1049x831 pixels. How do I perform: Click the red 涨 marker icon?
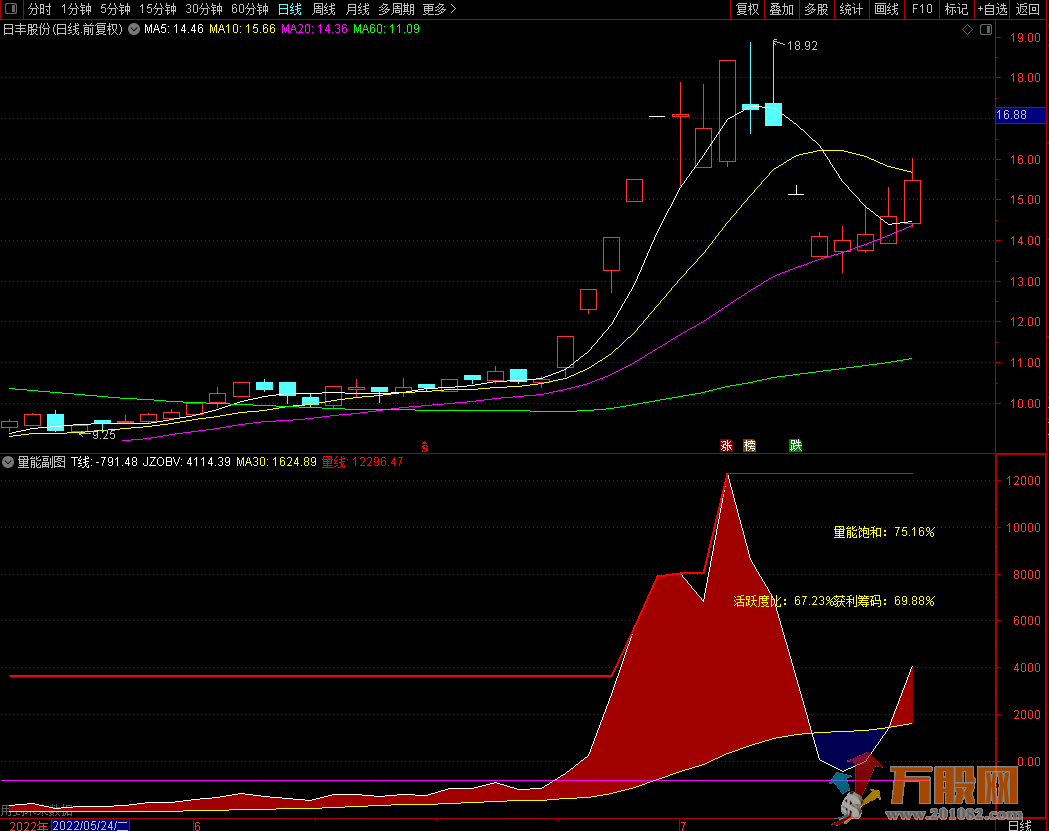click(x=726, y=445)
